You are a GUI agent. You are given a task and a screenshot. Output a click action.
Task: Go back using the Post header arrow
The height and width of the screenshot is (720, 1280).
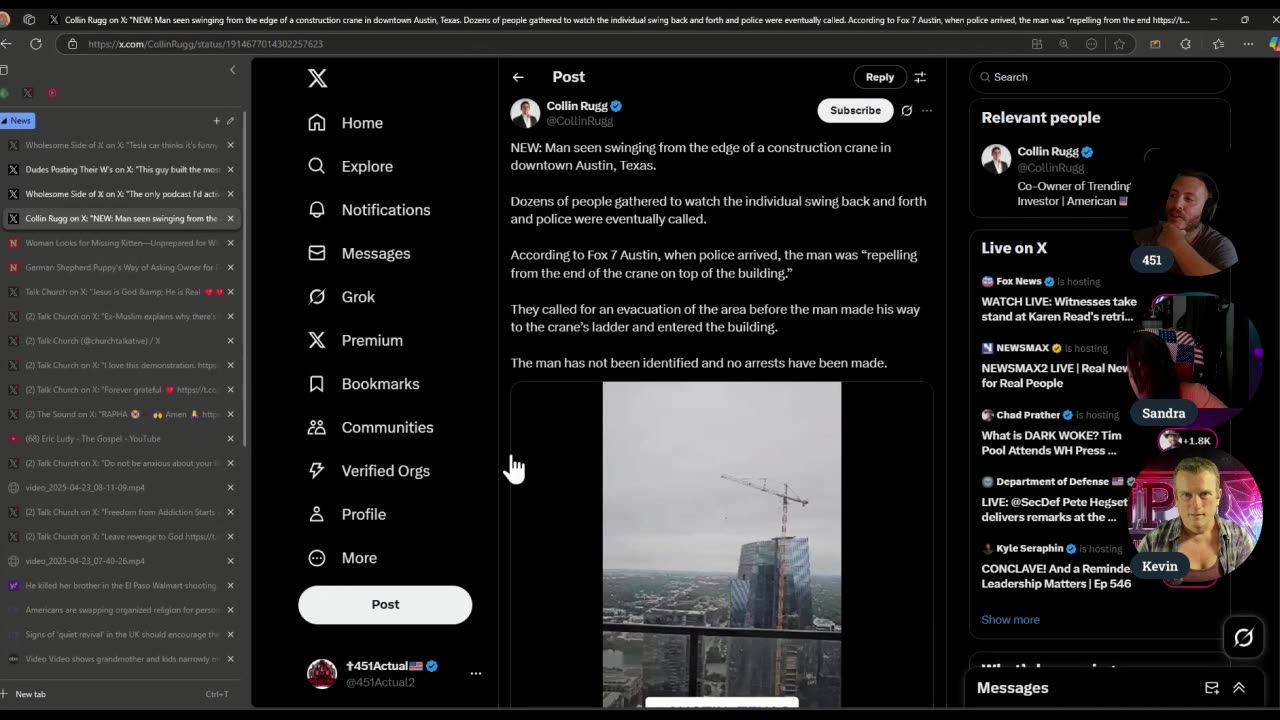click(x=518, y=77)
